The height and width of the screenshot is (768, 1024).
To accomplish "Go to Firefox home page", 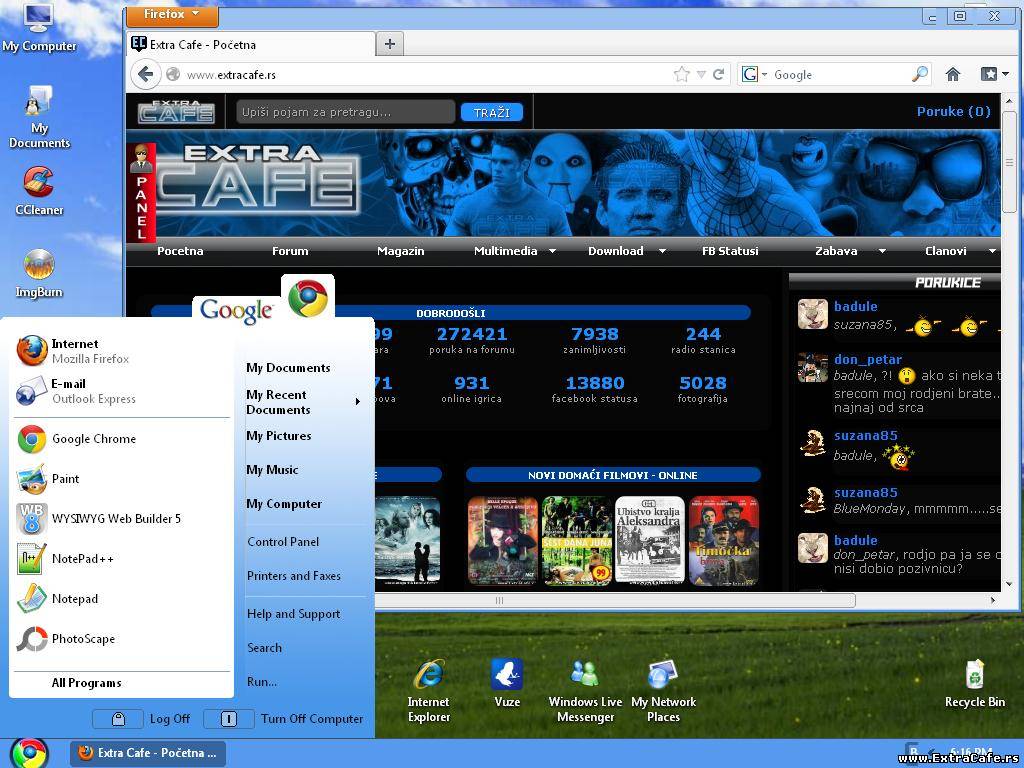I will (x=953, y=74).
